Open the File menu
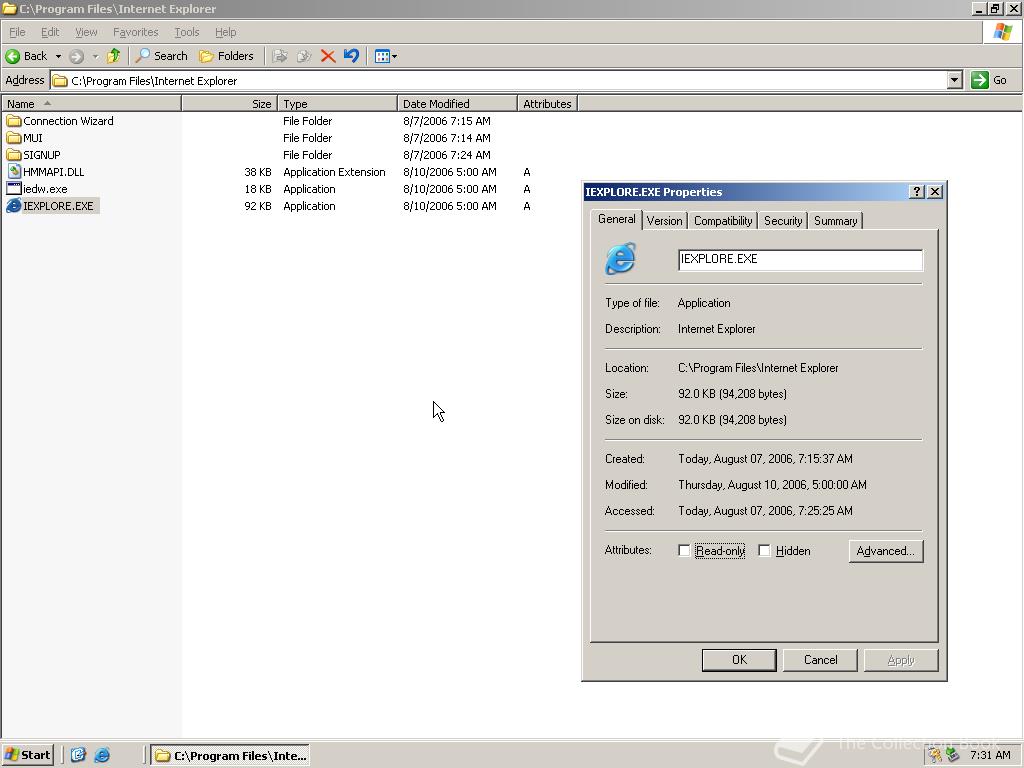Image resolution: width=1024 pixels, height=768 pixels. [x=17, y=32]
